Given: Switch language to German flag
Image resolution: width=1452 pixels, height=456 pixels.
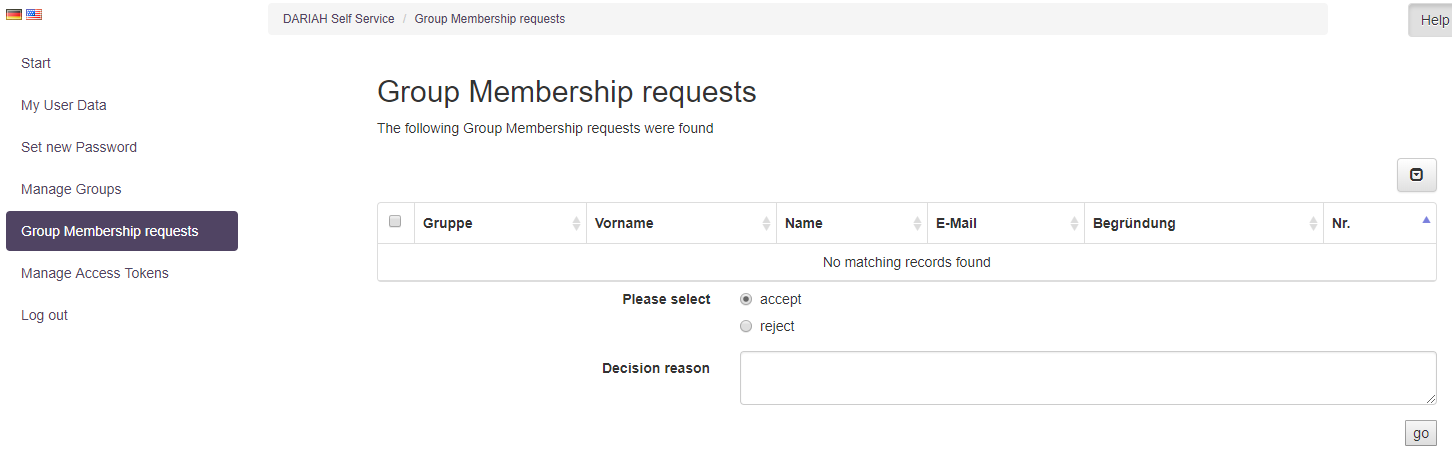Looking at the screenshot, I should (x=13, y=14).
